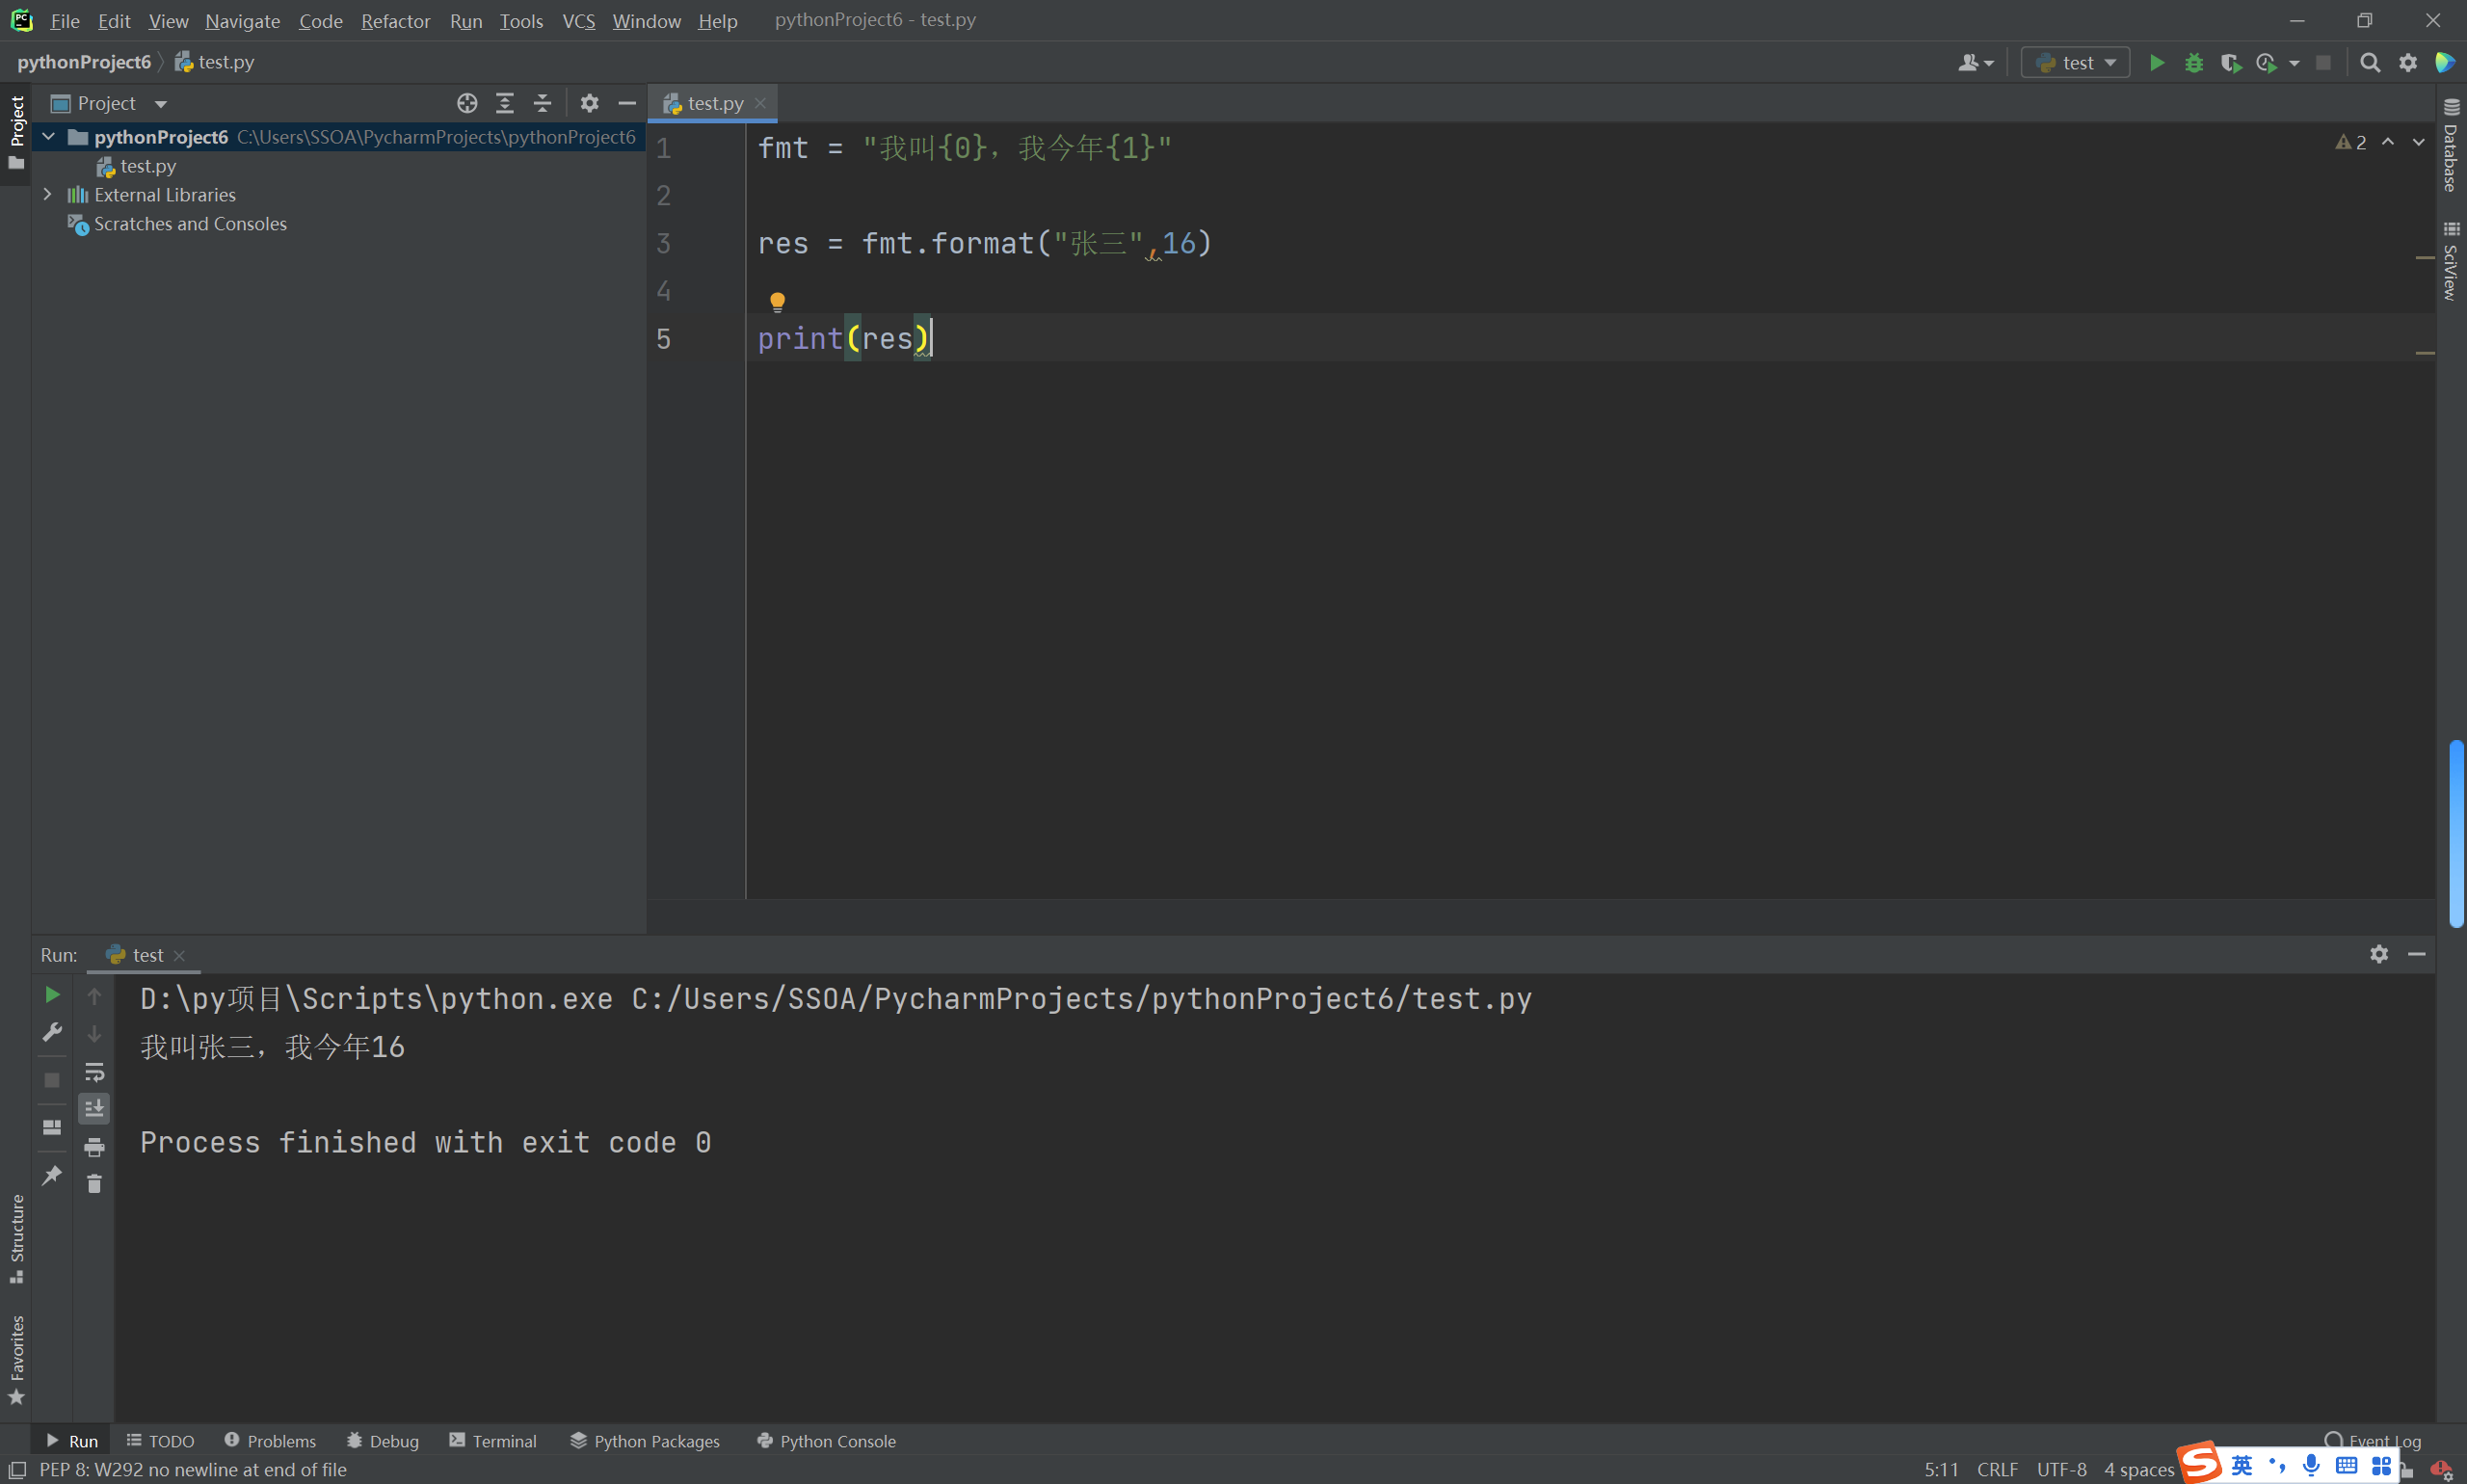The height and width of the screenshot is (1484, 2467).
Task: Select opened file with the locate target icon
Action: tap(467, 103)
